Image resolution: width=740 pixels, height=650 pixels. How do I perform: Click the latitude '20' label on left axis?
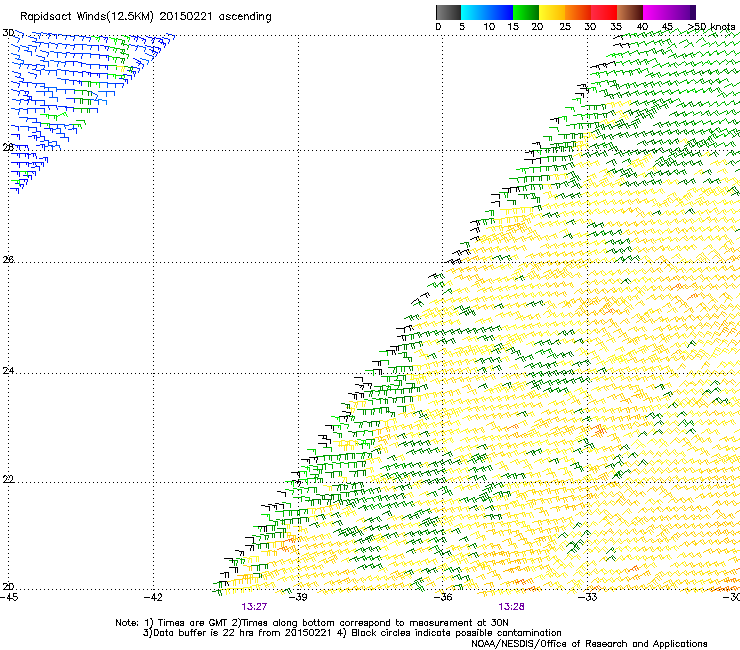point(8,587)
